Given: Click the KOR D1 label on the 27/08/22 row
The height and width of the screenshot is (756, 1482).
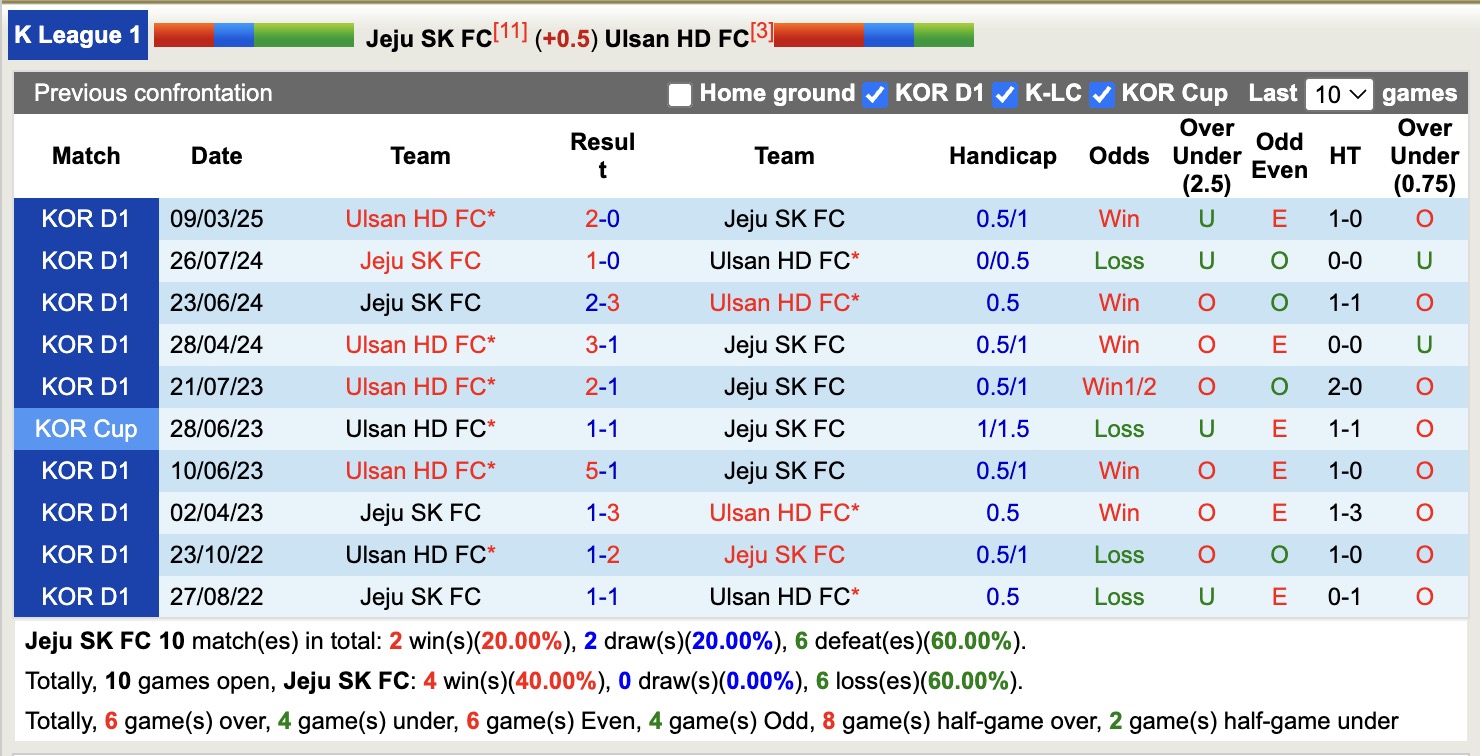Looking at the screenshot, I should [x=85, y=596].
